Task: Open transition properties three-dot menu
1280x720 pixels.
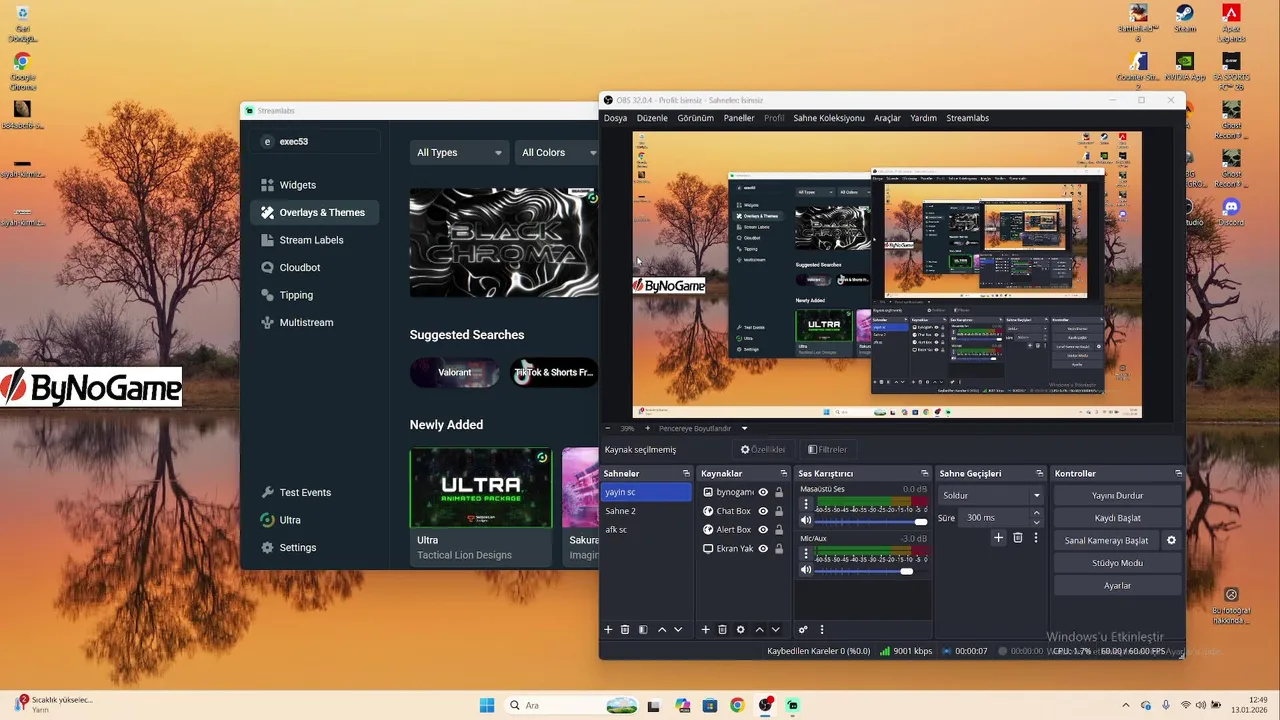Action: [x=1036, y=538]
